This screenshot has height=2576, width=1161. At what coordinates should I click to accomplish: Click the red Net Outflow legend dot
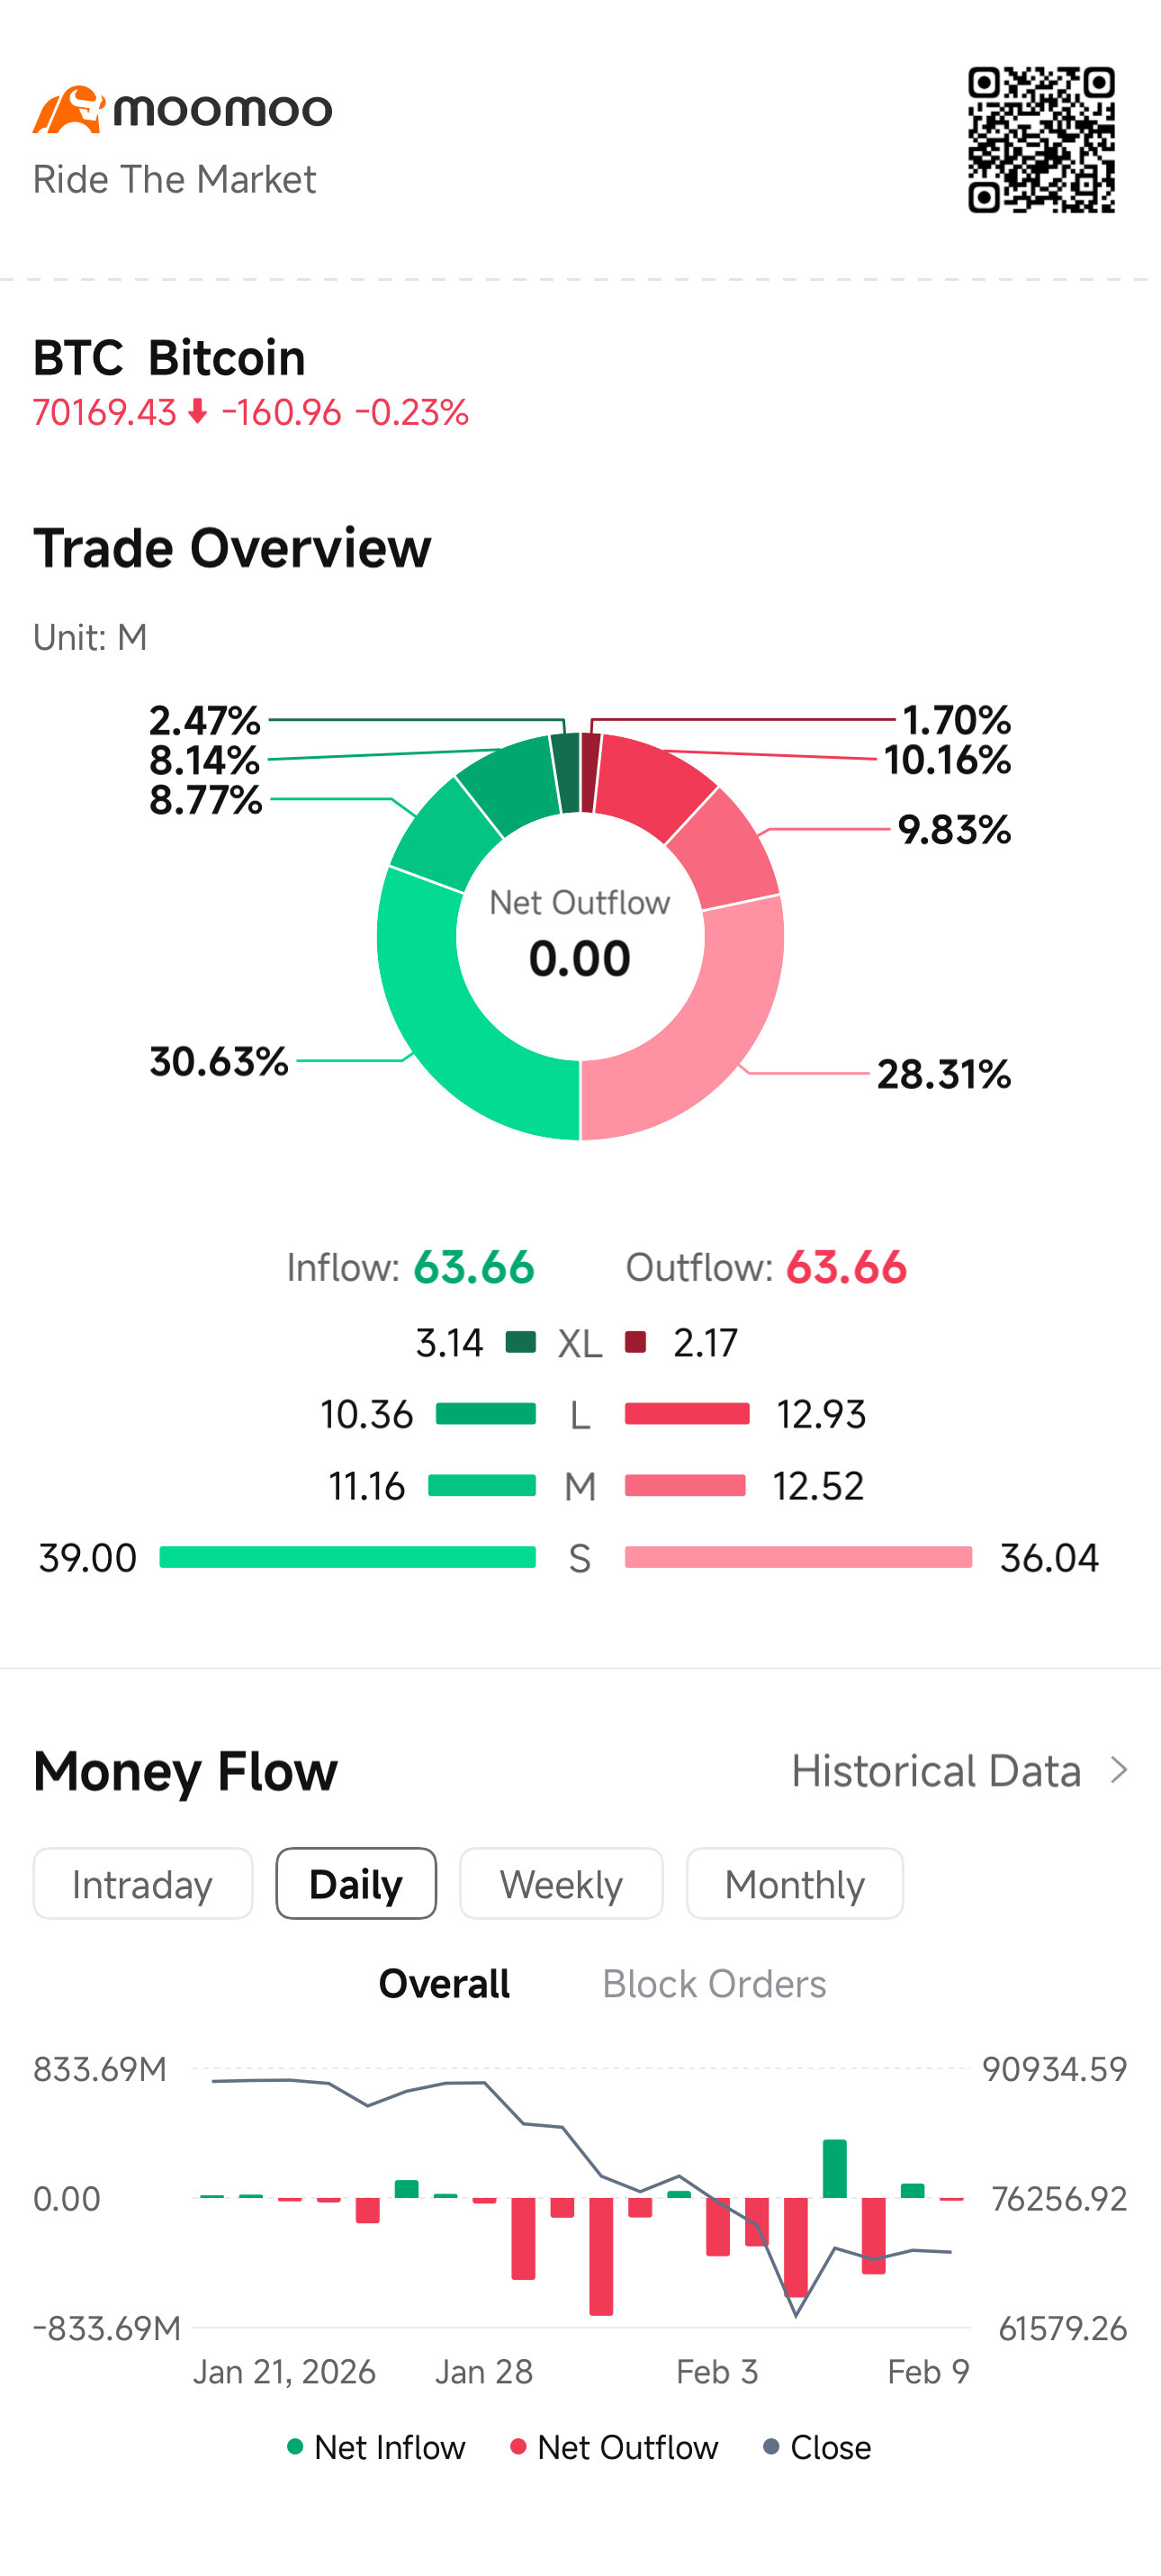point(518,2447)
